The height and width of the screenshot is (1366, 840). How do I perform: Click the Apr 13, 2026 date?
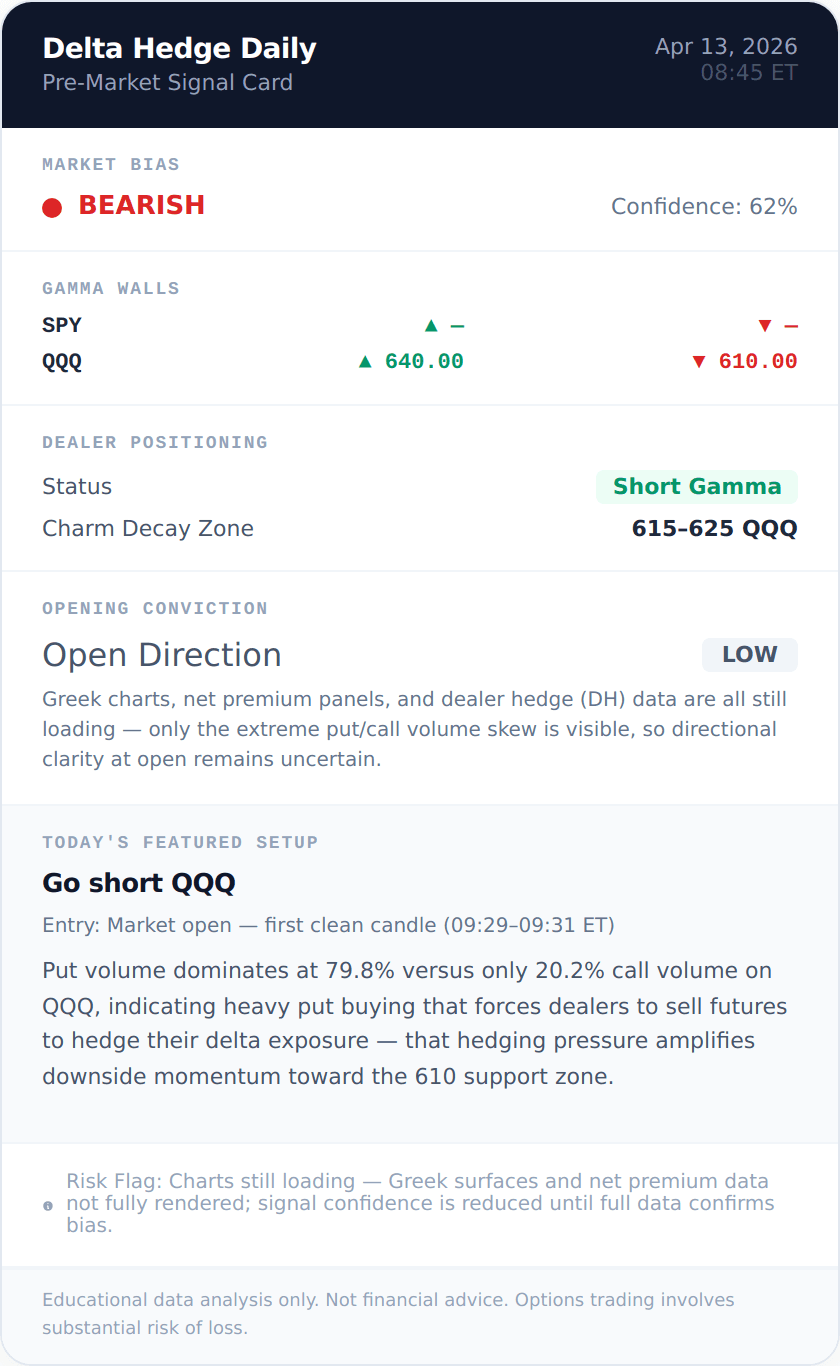726,47
